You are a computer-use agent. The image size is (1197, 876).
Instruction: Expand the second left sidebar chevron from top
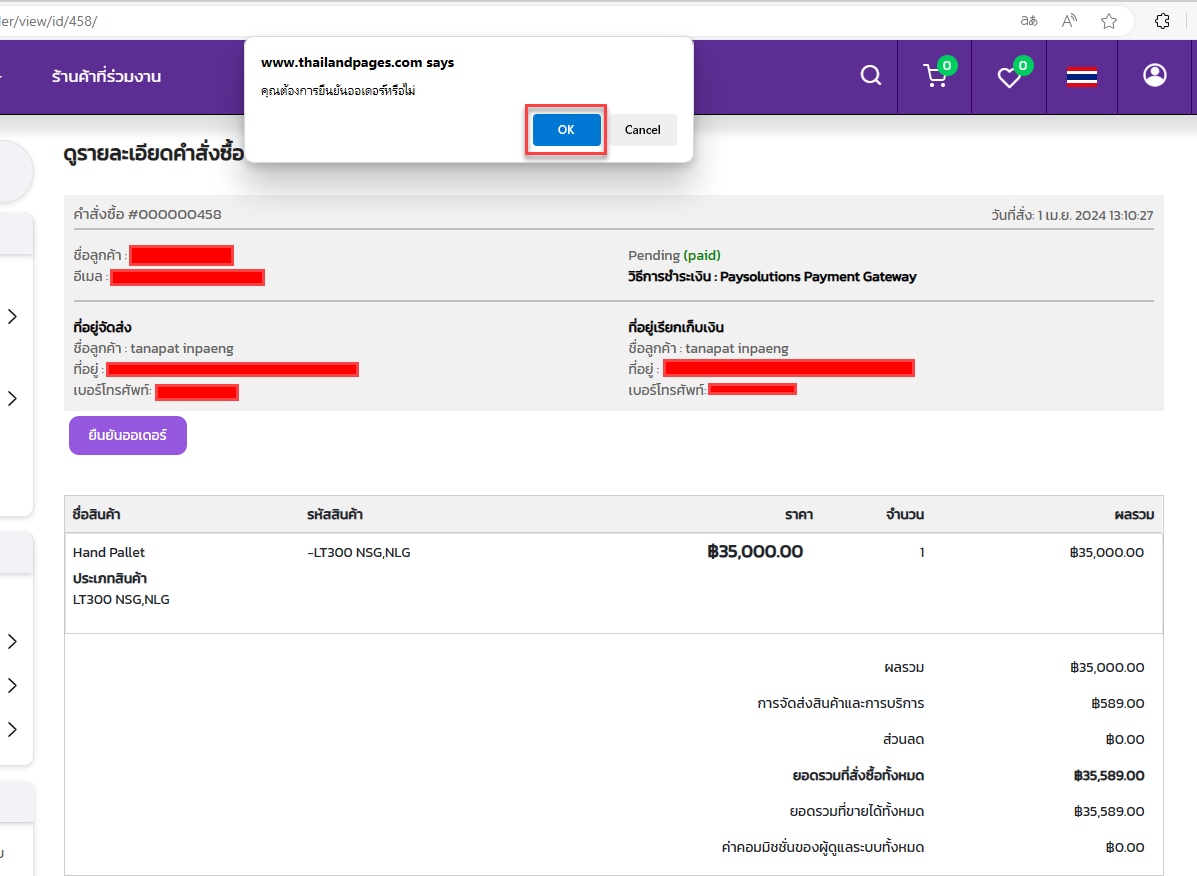[12, 398]
